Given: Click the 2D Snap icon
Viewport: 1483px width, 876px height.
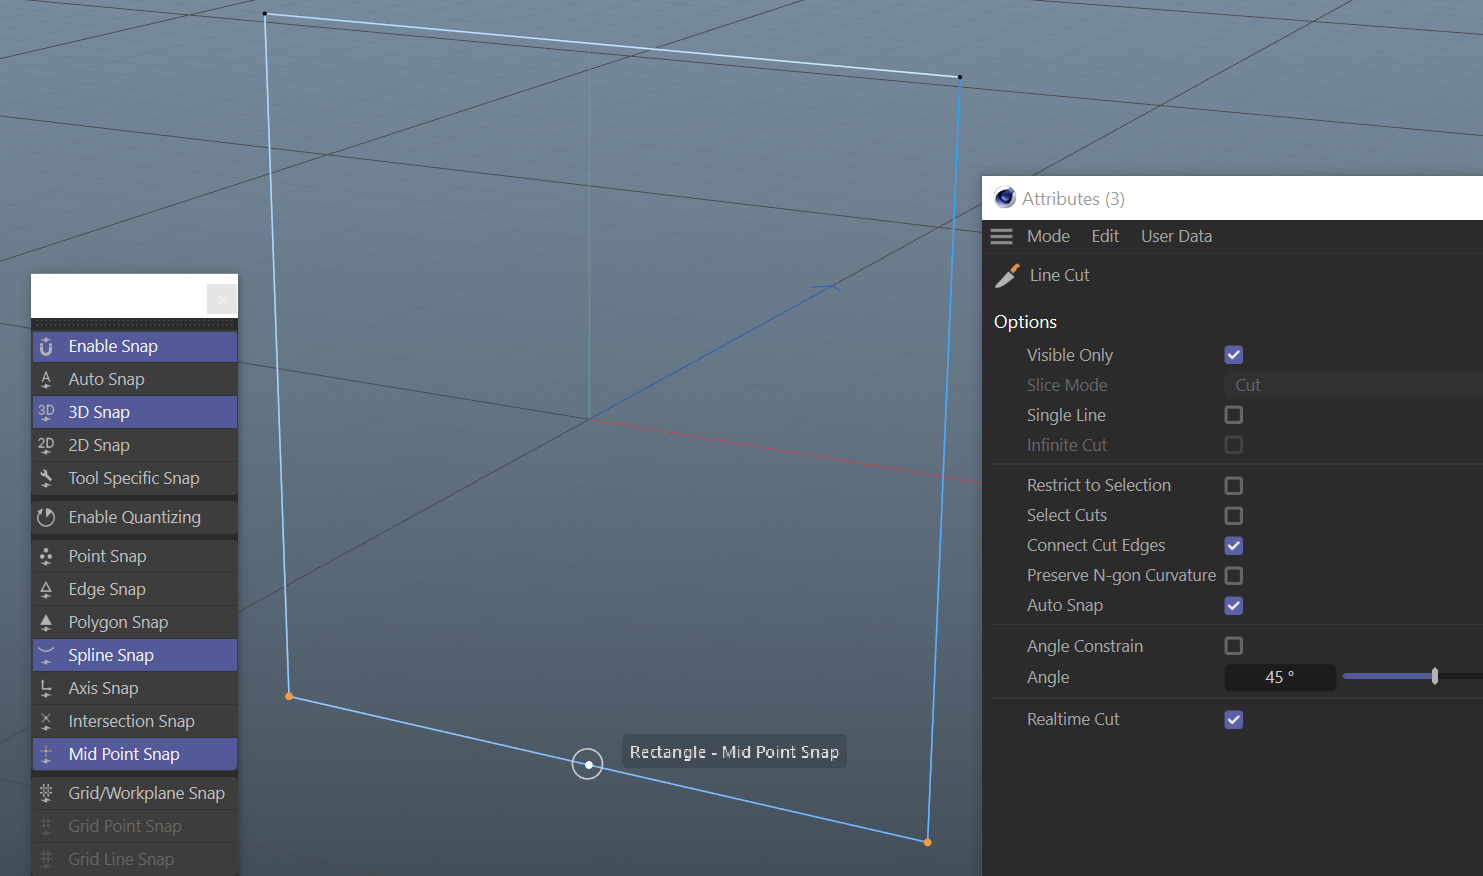Looking at the screenshot, I should click(x=46, y=445).
